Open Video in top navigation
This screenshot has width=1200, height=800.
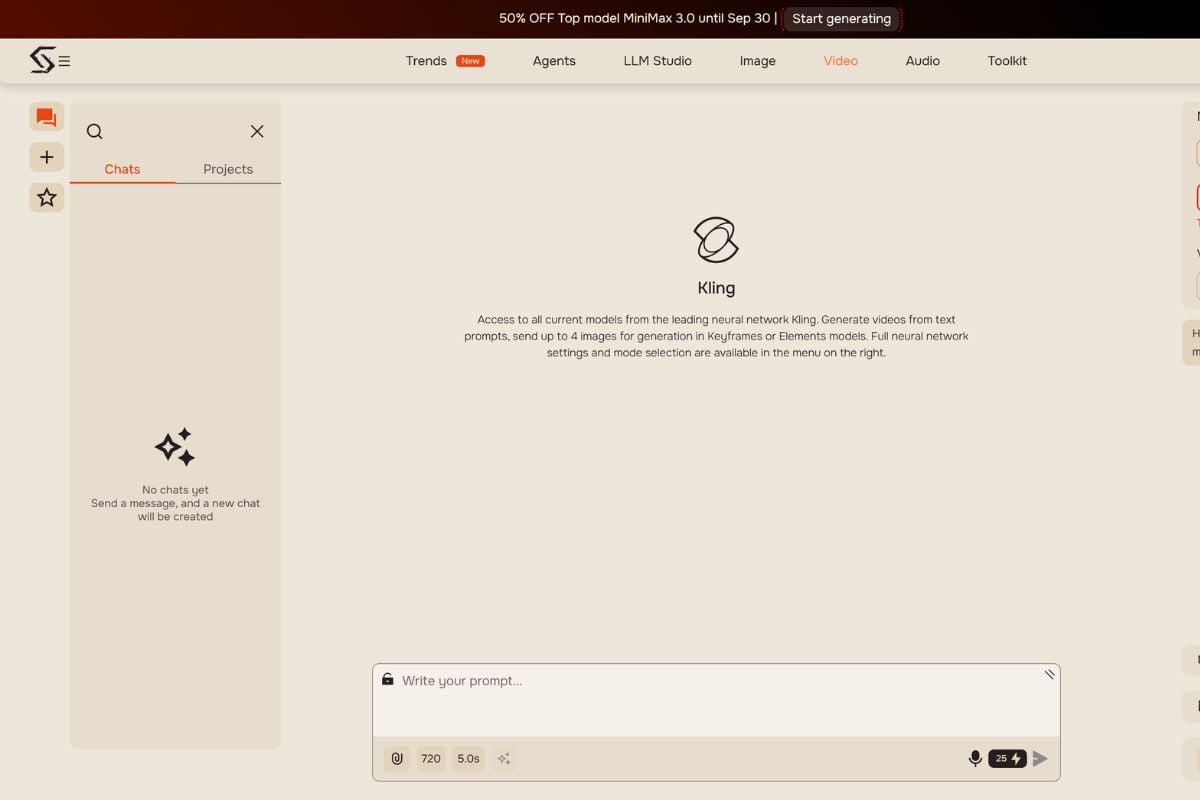(x=840, y=61)
